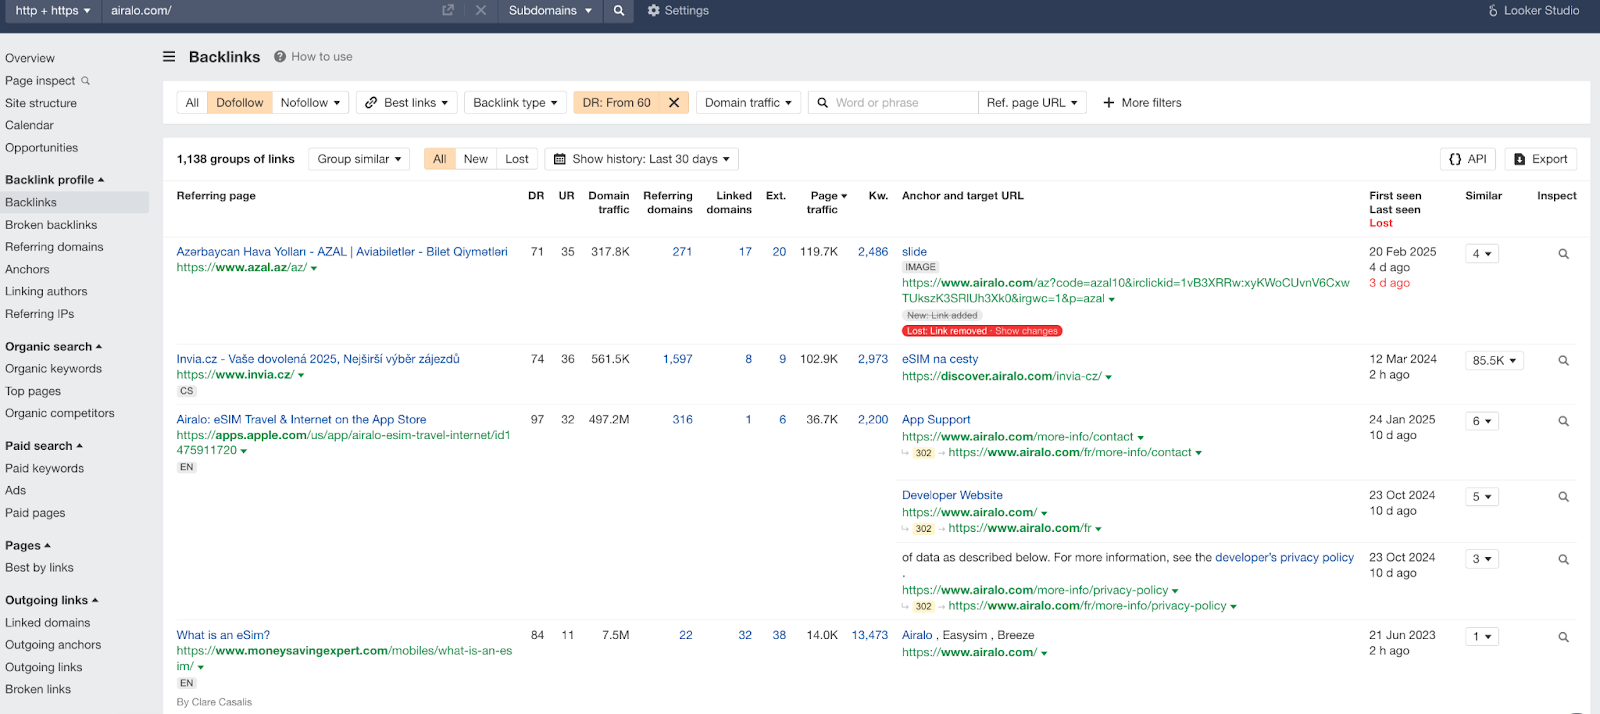Screen dimensions: 1600x714
Task: Open the Subdomains mode dropdown
Action: click(x=550, y=10)
